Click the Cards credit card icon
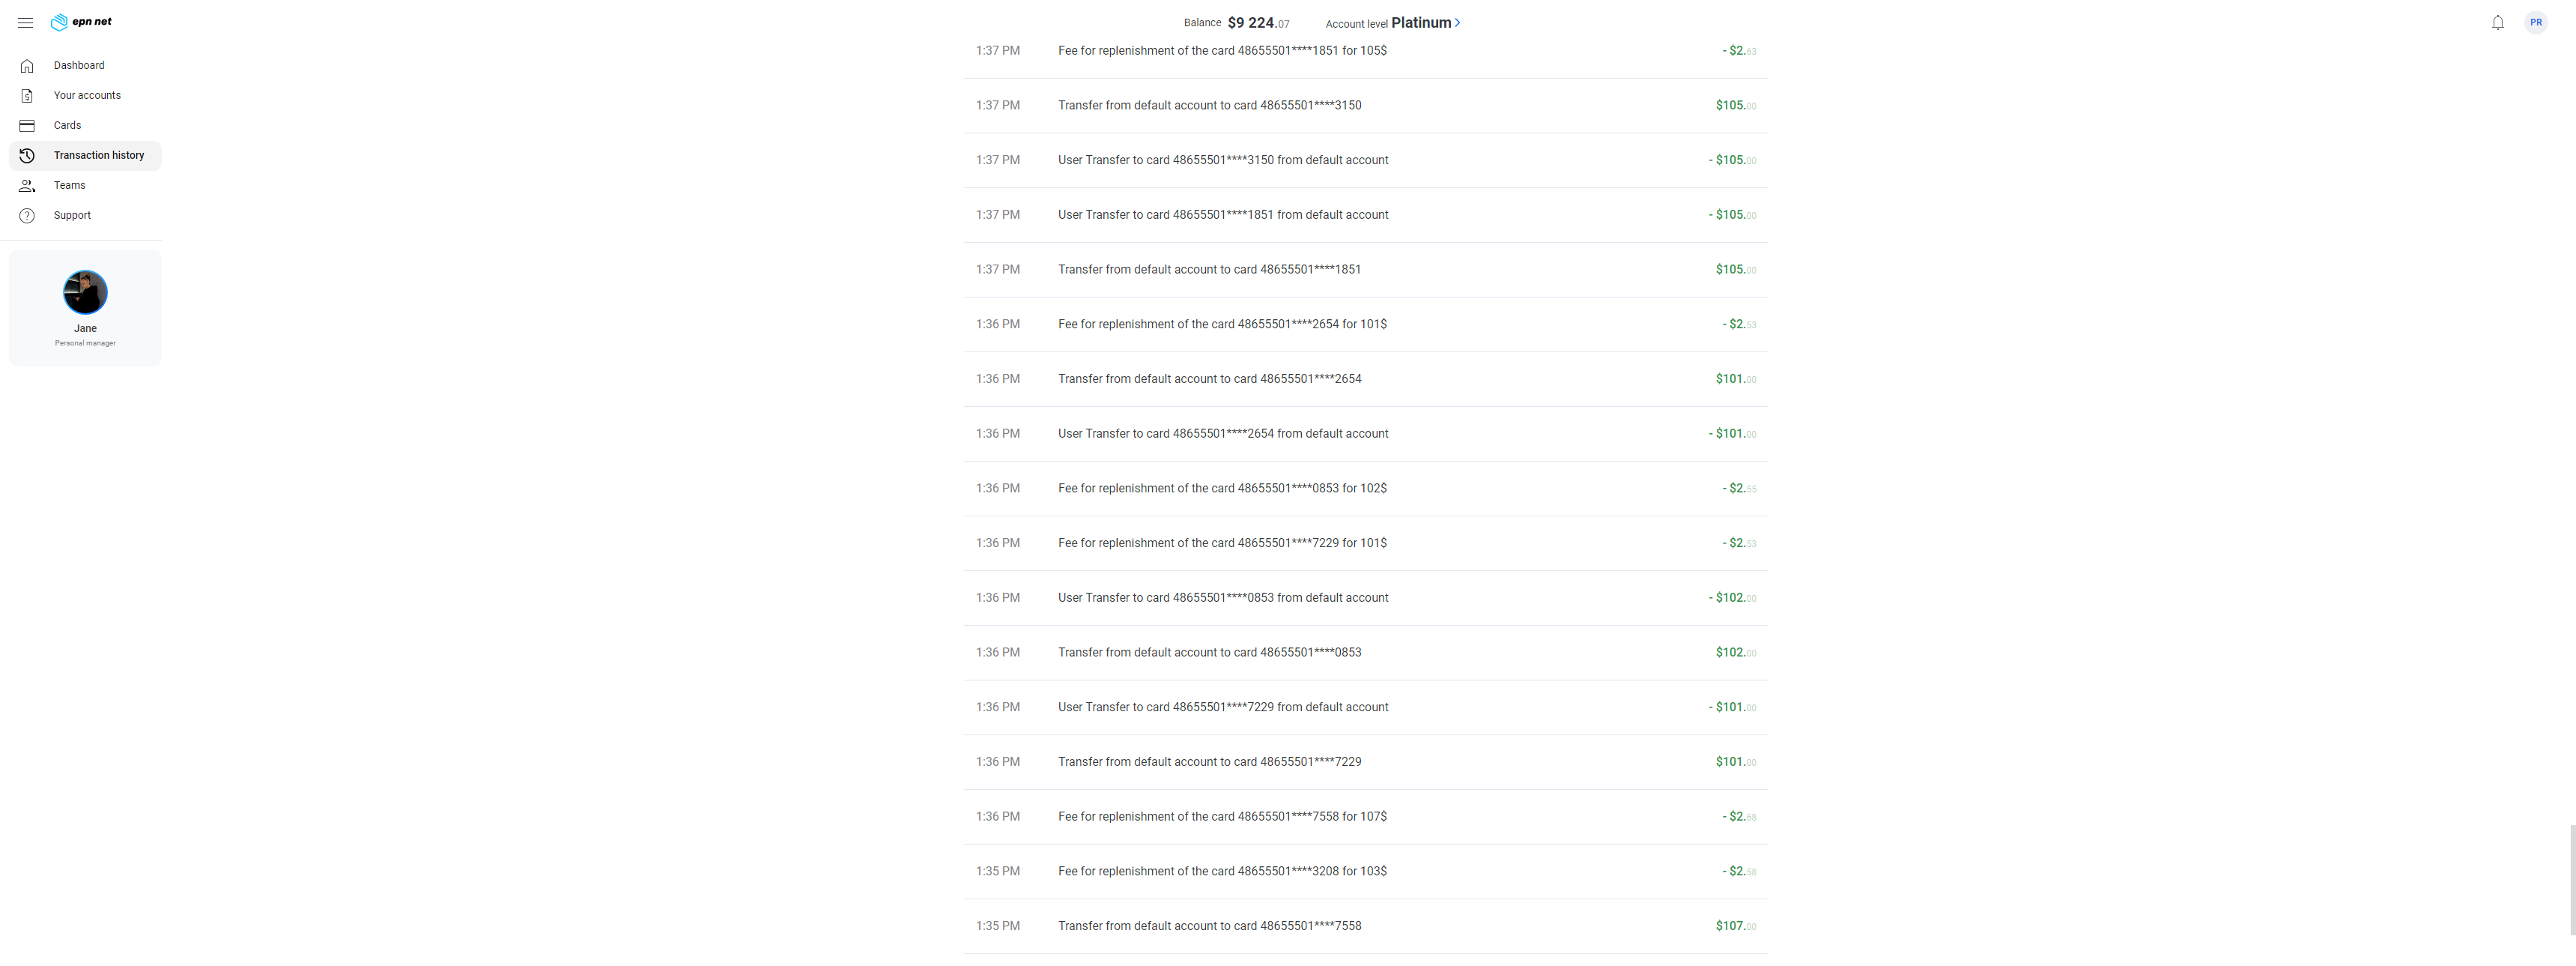 [x=27, y=126]
